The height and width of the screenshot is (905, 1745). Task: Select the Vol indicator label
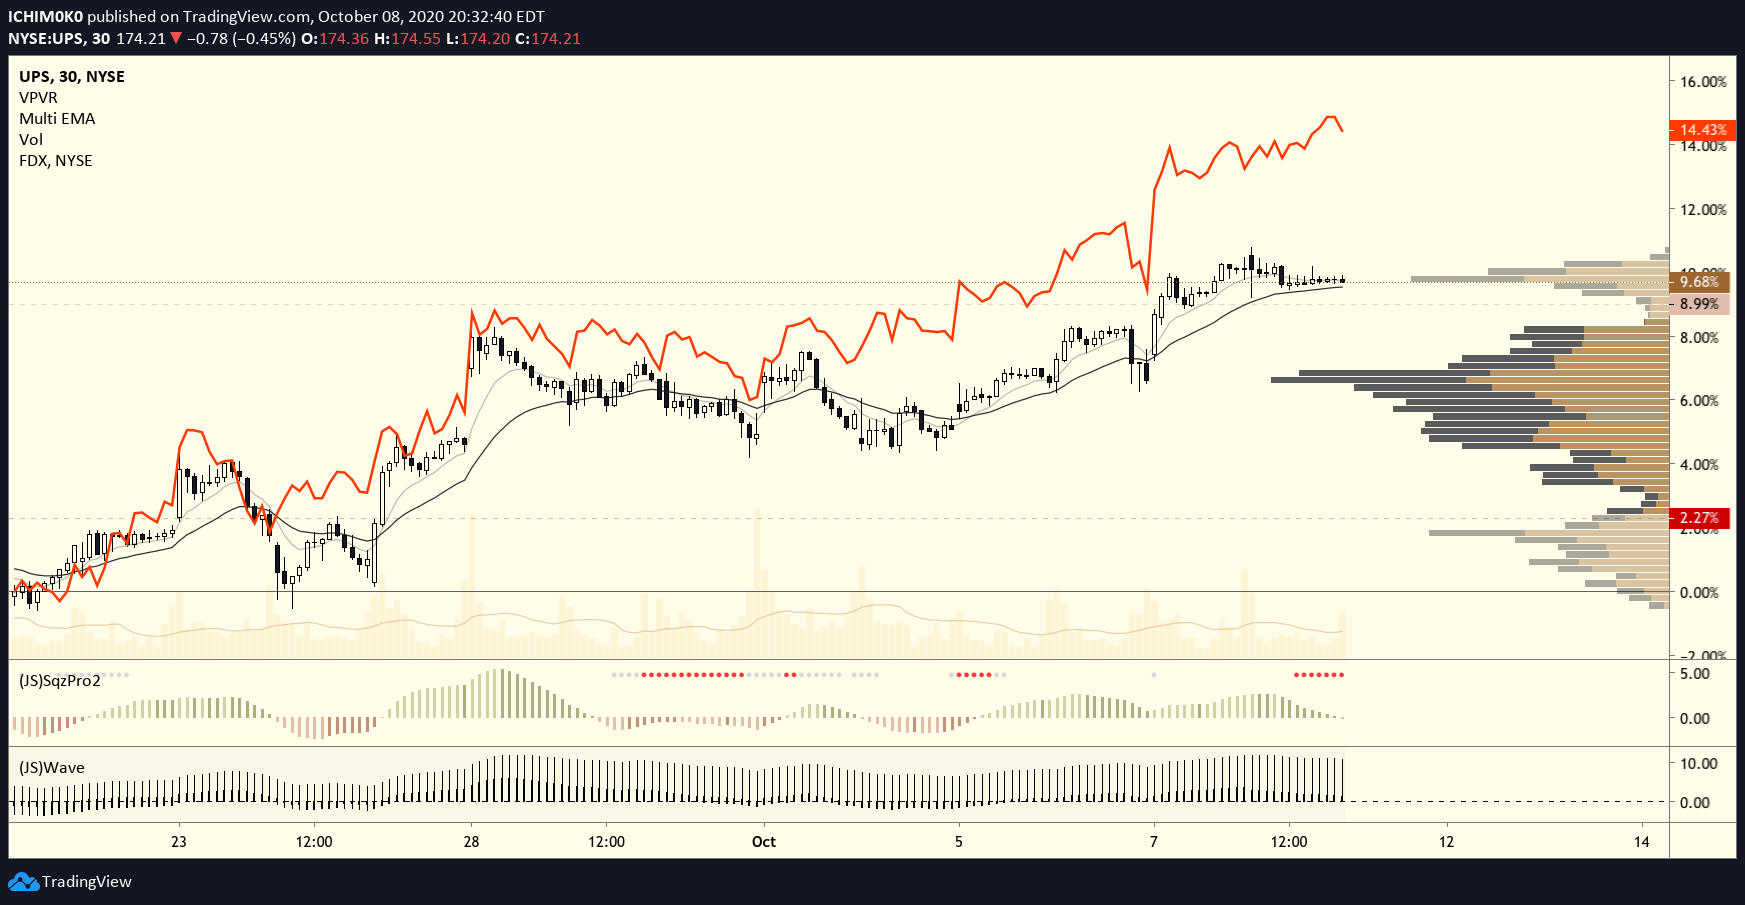coord(31,140)
